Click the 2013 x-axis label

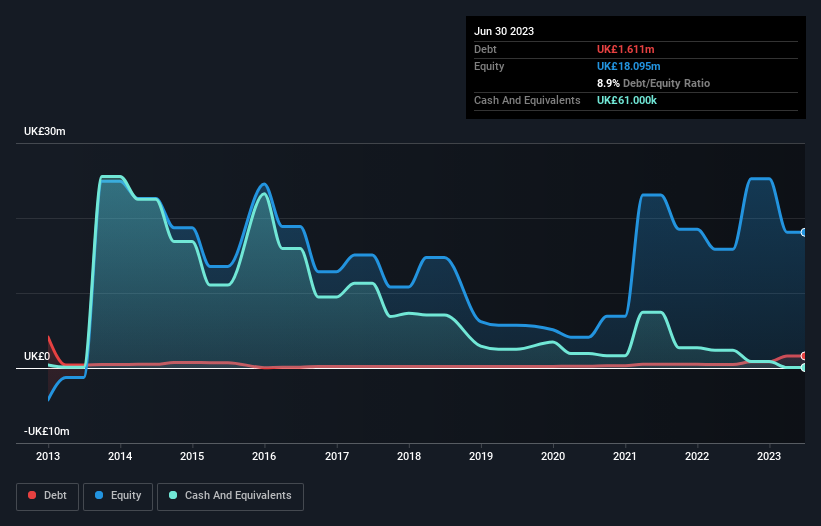tap(48, 456)
